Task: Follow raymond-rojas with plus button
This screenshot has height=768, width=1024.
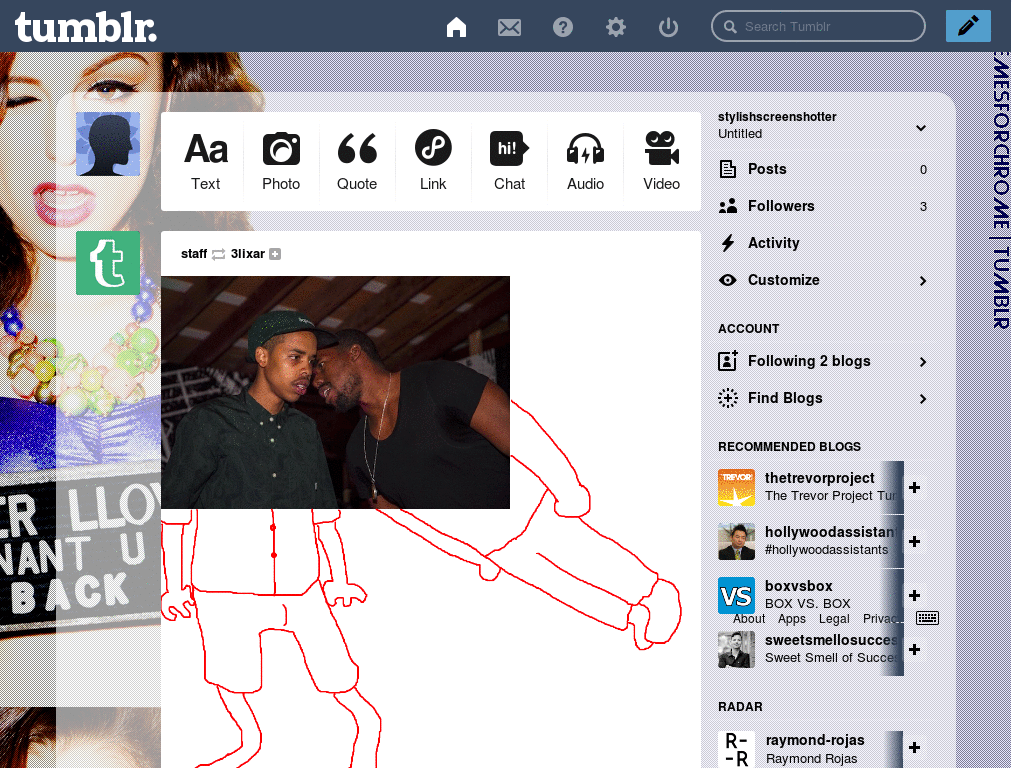Action: tap(914, 748)
